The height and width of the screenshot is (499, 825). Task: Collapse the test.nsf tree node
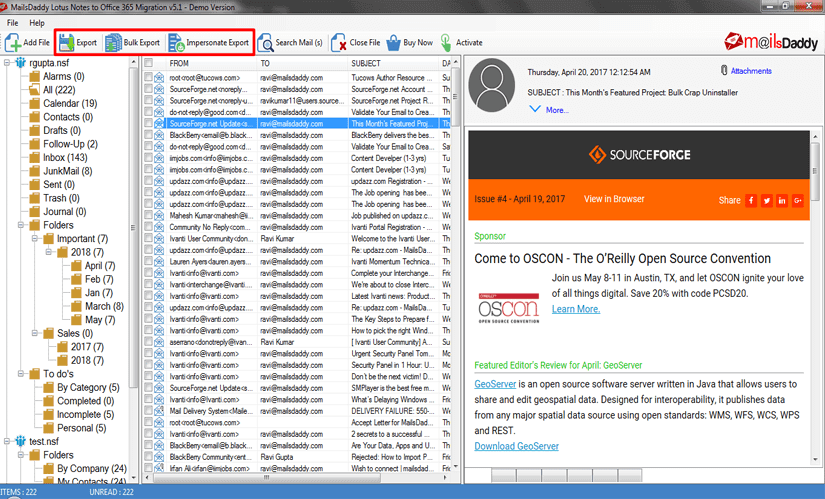(x=7, y=441)
